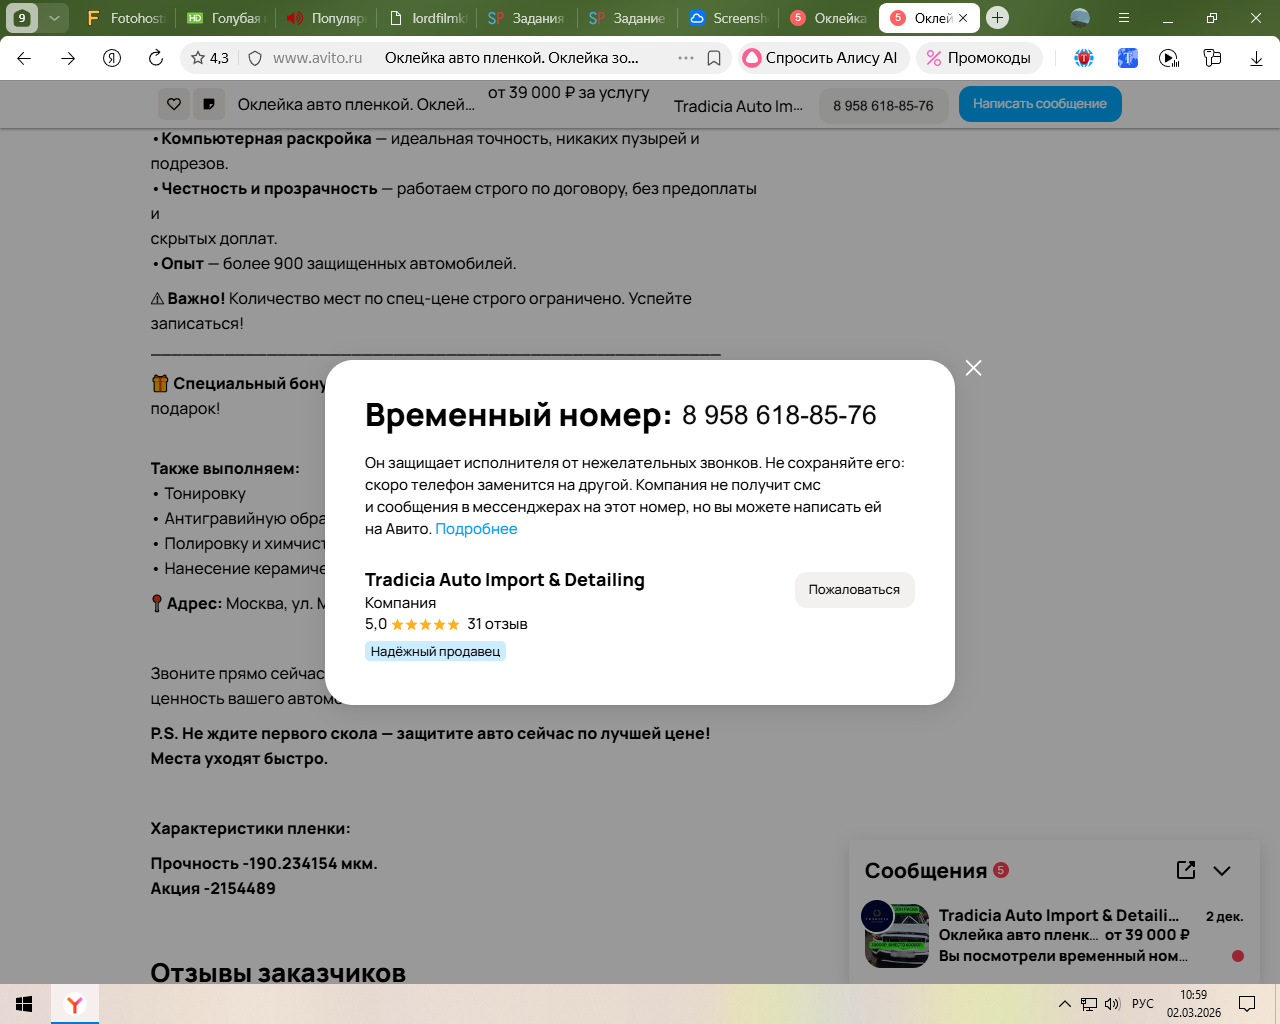The image size is (1280, 1024).
Task: Open the red globe extension icon
Action: pos(1084,58)
